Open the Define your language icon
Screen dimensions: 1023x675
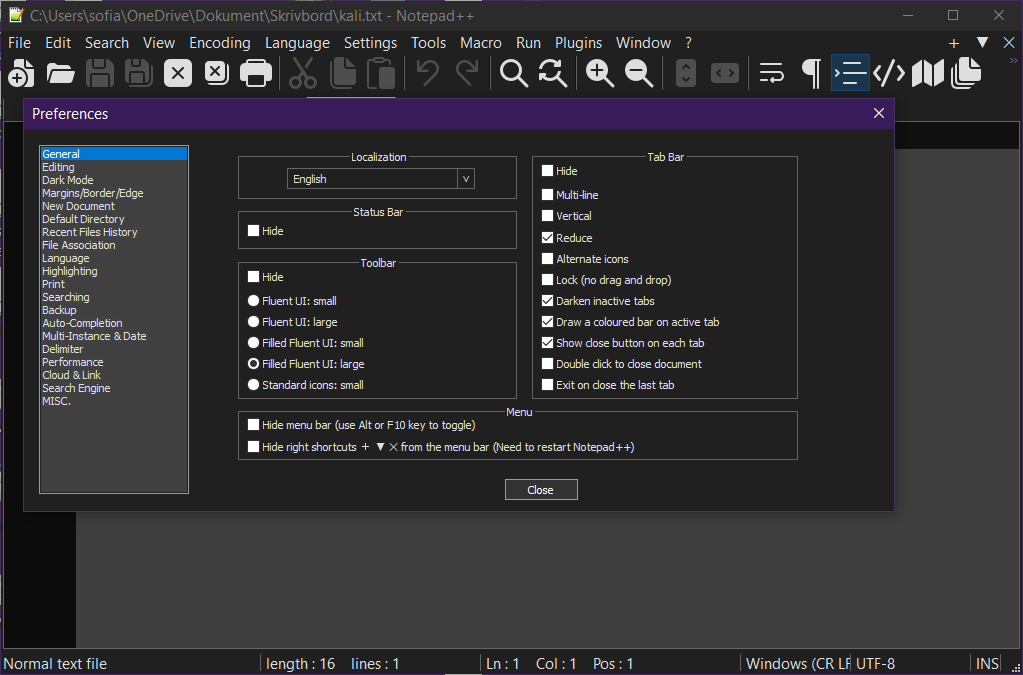(x=889, y=72)
